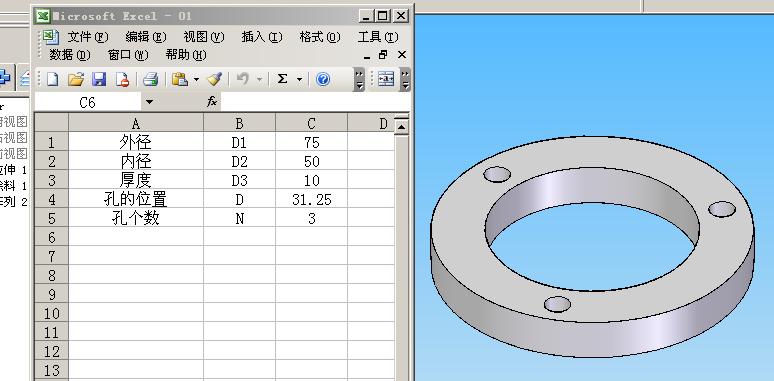Select cell with value 31.25
This screenshot has width=774, height=381.
click(x=311, y=199)
